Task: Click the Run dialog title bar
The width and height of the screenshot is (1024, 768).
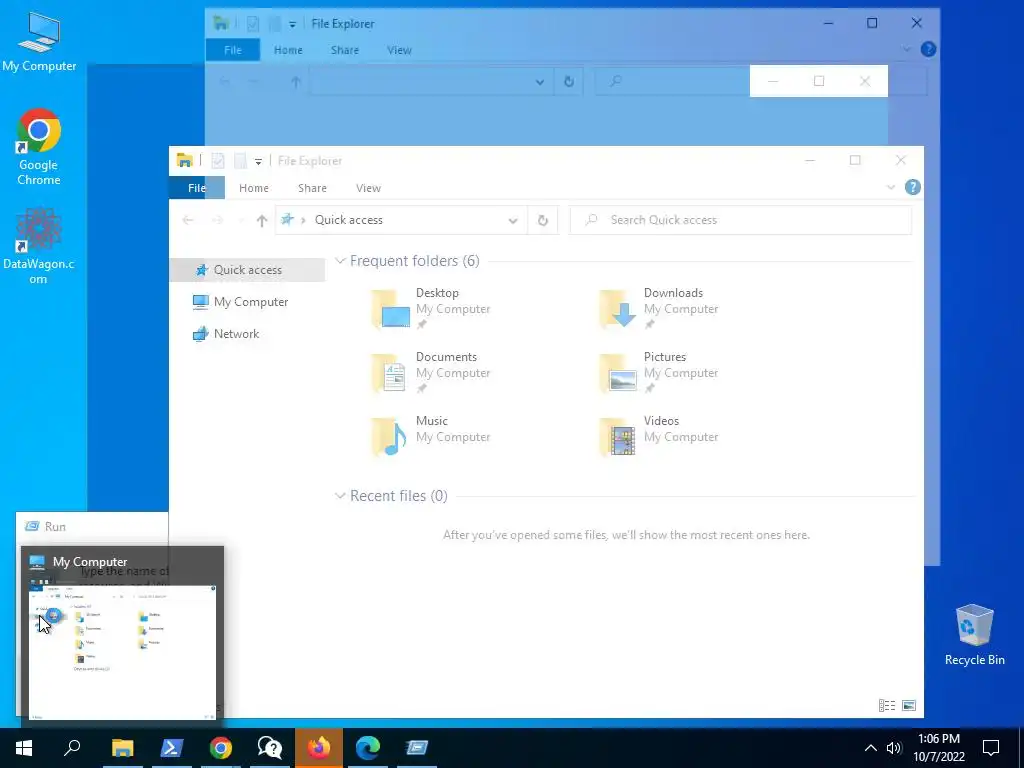Action: tap(91, 527)
